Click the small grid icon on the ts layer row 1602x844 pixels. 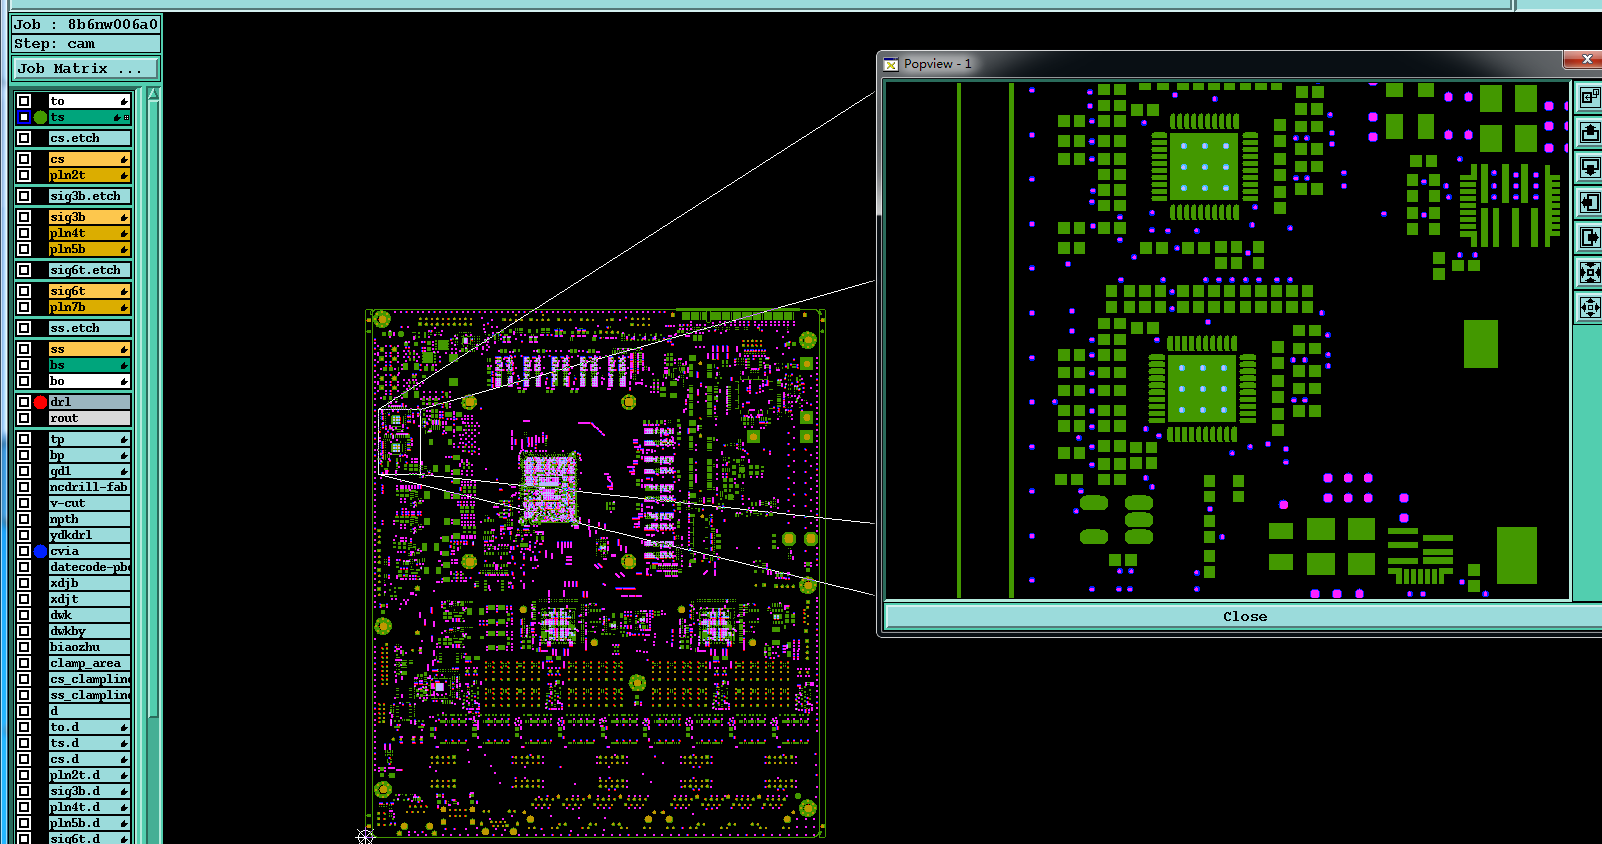point(126,118)
